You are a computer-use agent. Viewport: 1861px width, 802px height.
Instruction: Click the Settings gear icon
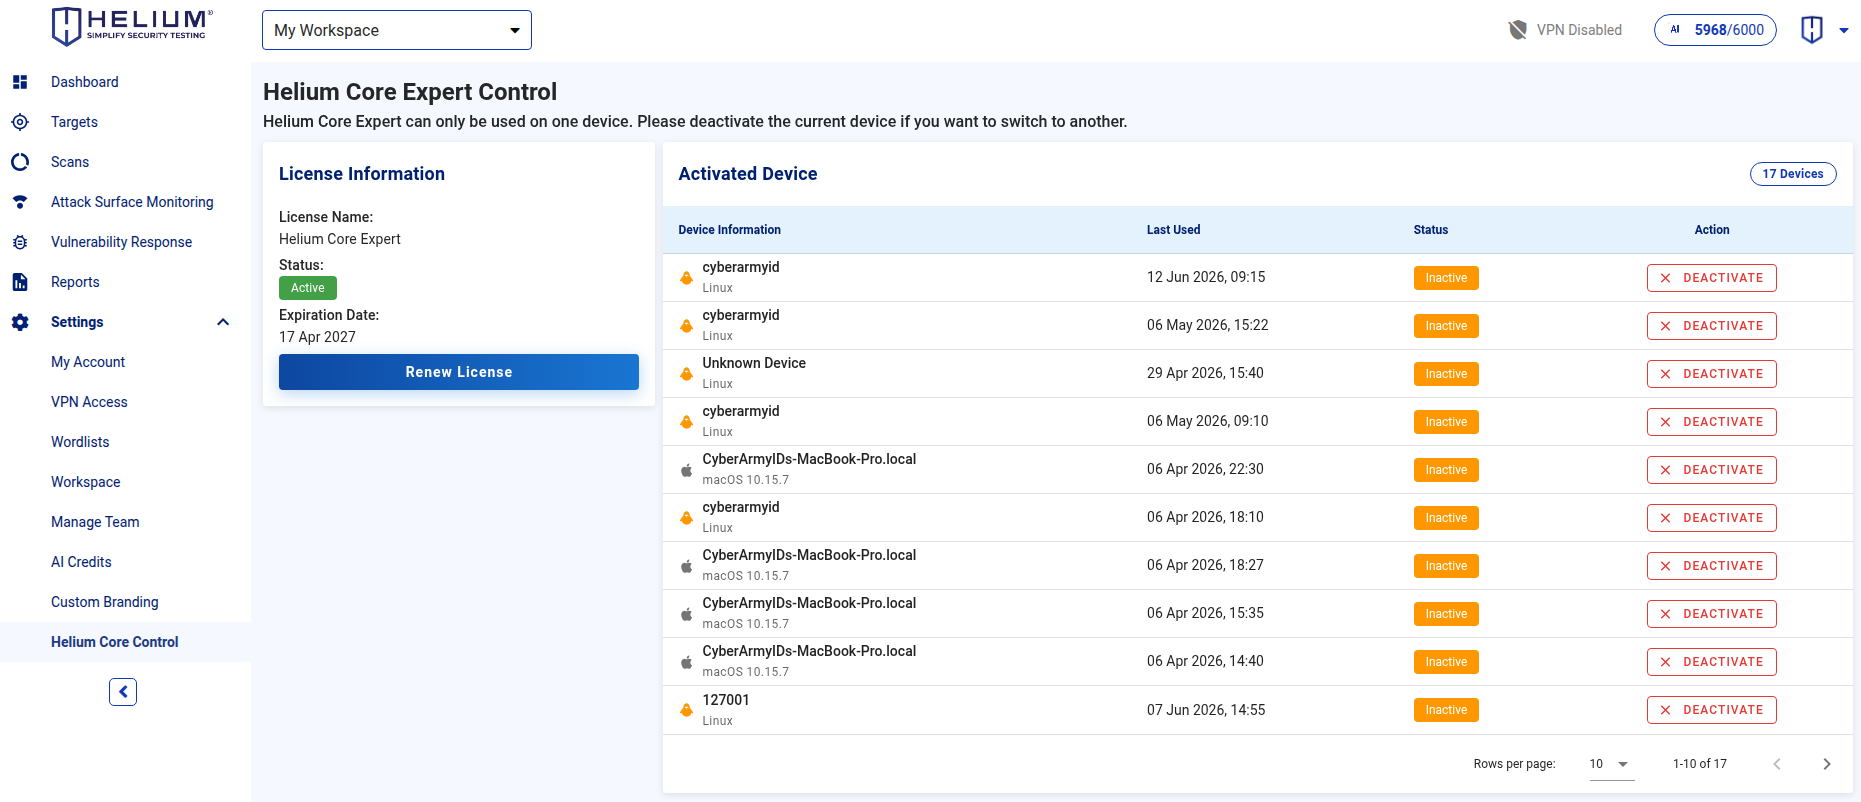click(20, 322)
